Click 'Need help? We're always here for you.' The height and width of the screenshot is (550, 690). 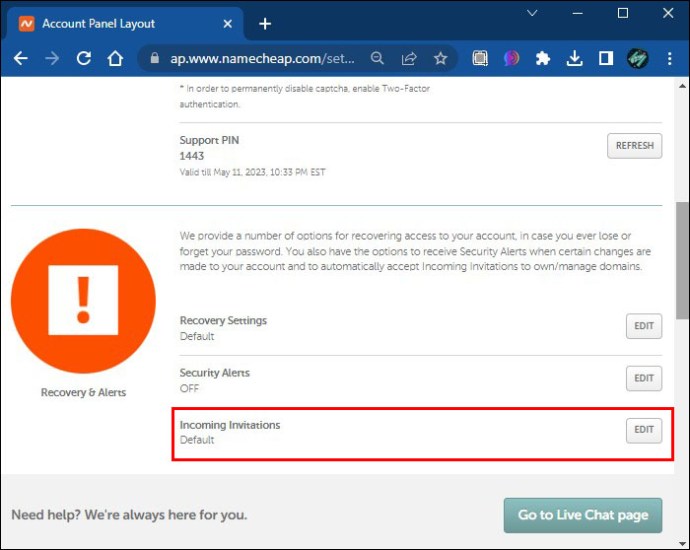[x=129, y=515]
